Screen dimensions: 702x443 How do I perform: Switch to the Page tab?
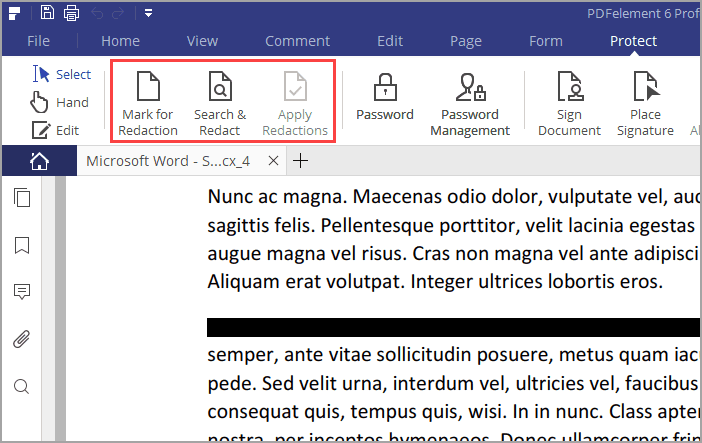466,41
